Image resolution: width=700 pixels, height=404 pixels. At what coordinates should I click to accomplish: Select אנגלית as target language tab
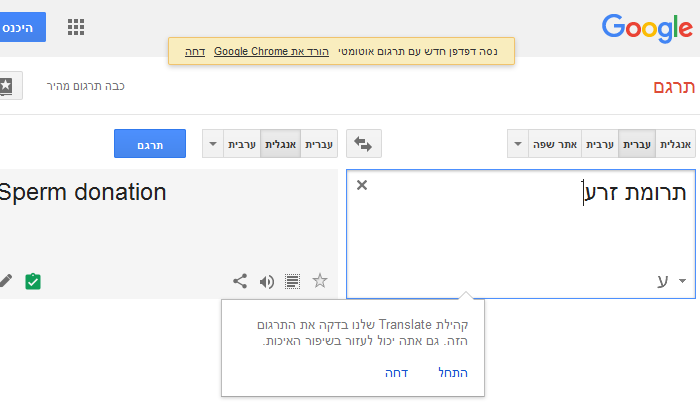[x=280, y=144]
